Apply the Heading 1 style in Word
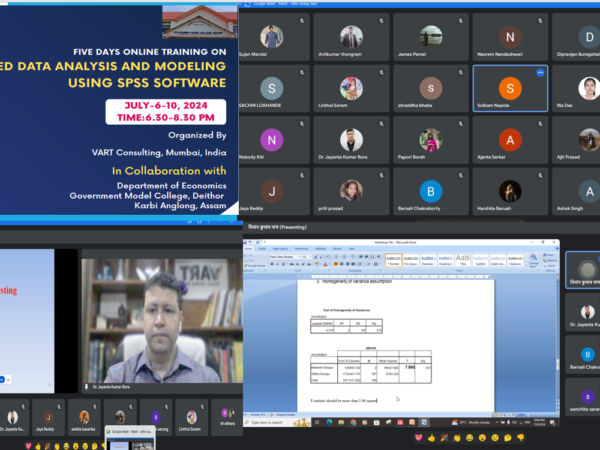The height and width of the screenshot is (450, 600). [428, 260]
